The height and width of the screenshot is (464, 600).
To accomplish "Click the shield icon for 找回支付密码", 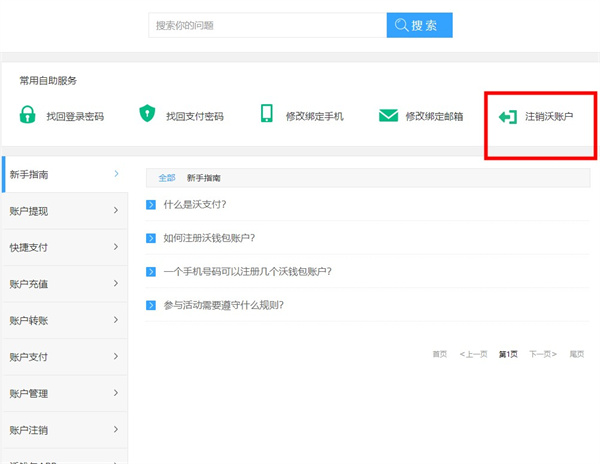I will point(148,115).
